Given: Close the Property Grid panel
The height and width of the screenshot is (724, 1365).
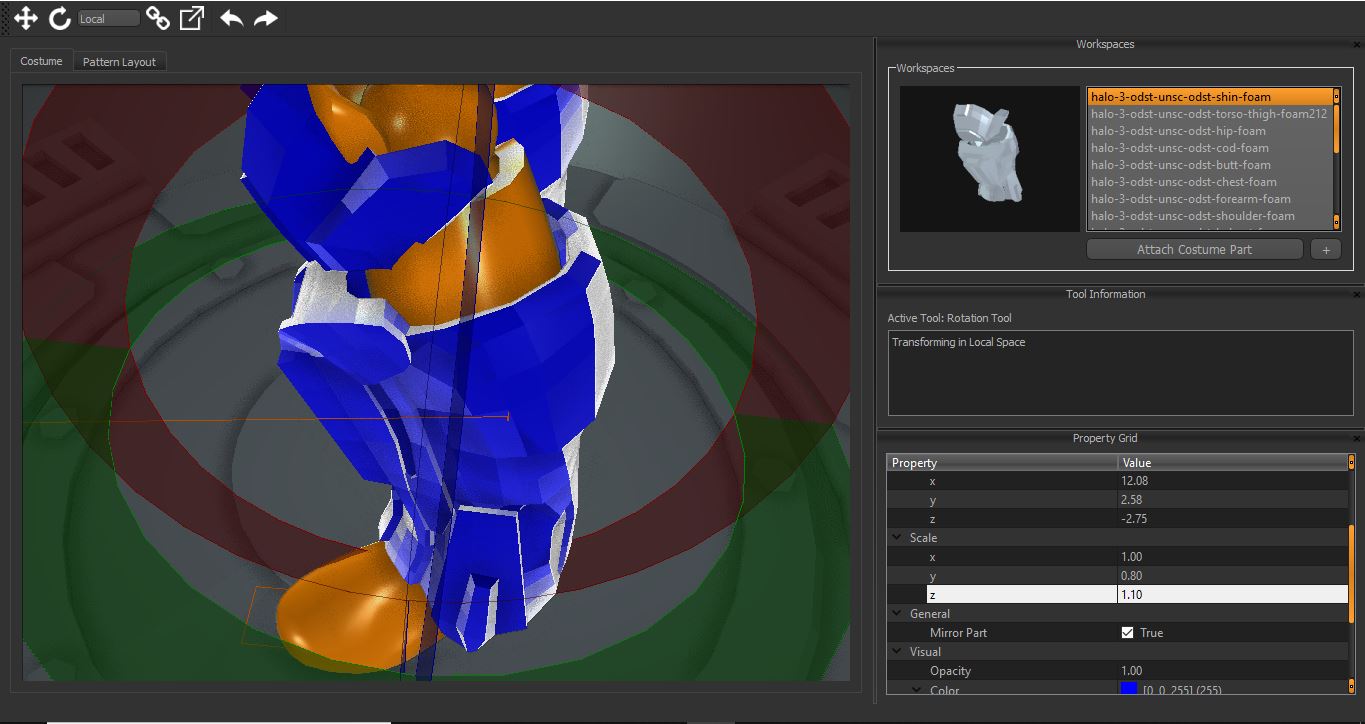Looking at the screenshot, I should [1356, 438].
